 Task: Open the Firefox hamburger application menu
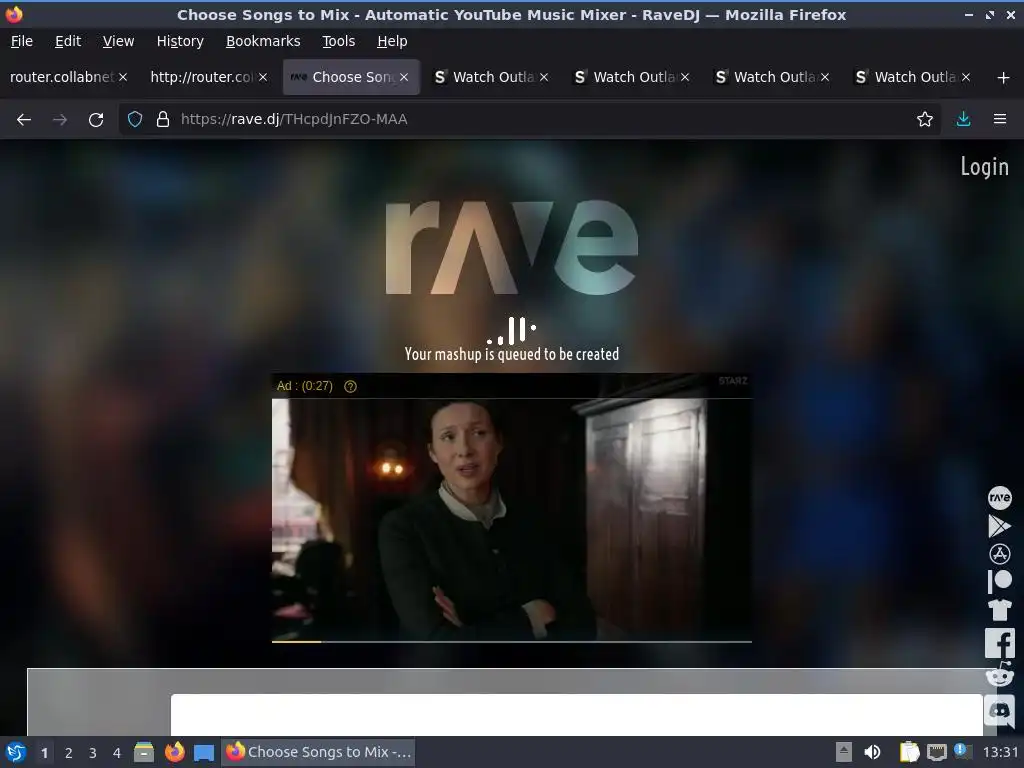999,119
